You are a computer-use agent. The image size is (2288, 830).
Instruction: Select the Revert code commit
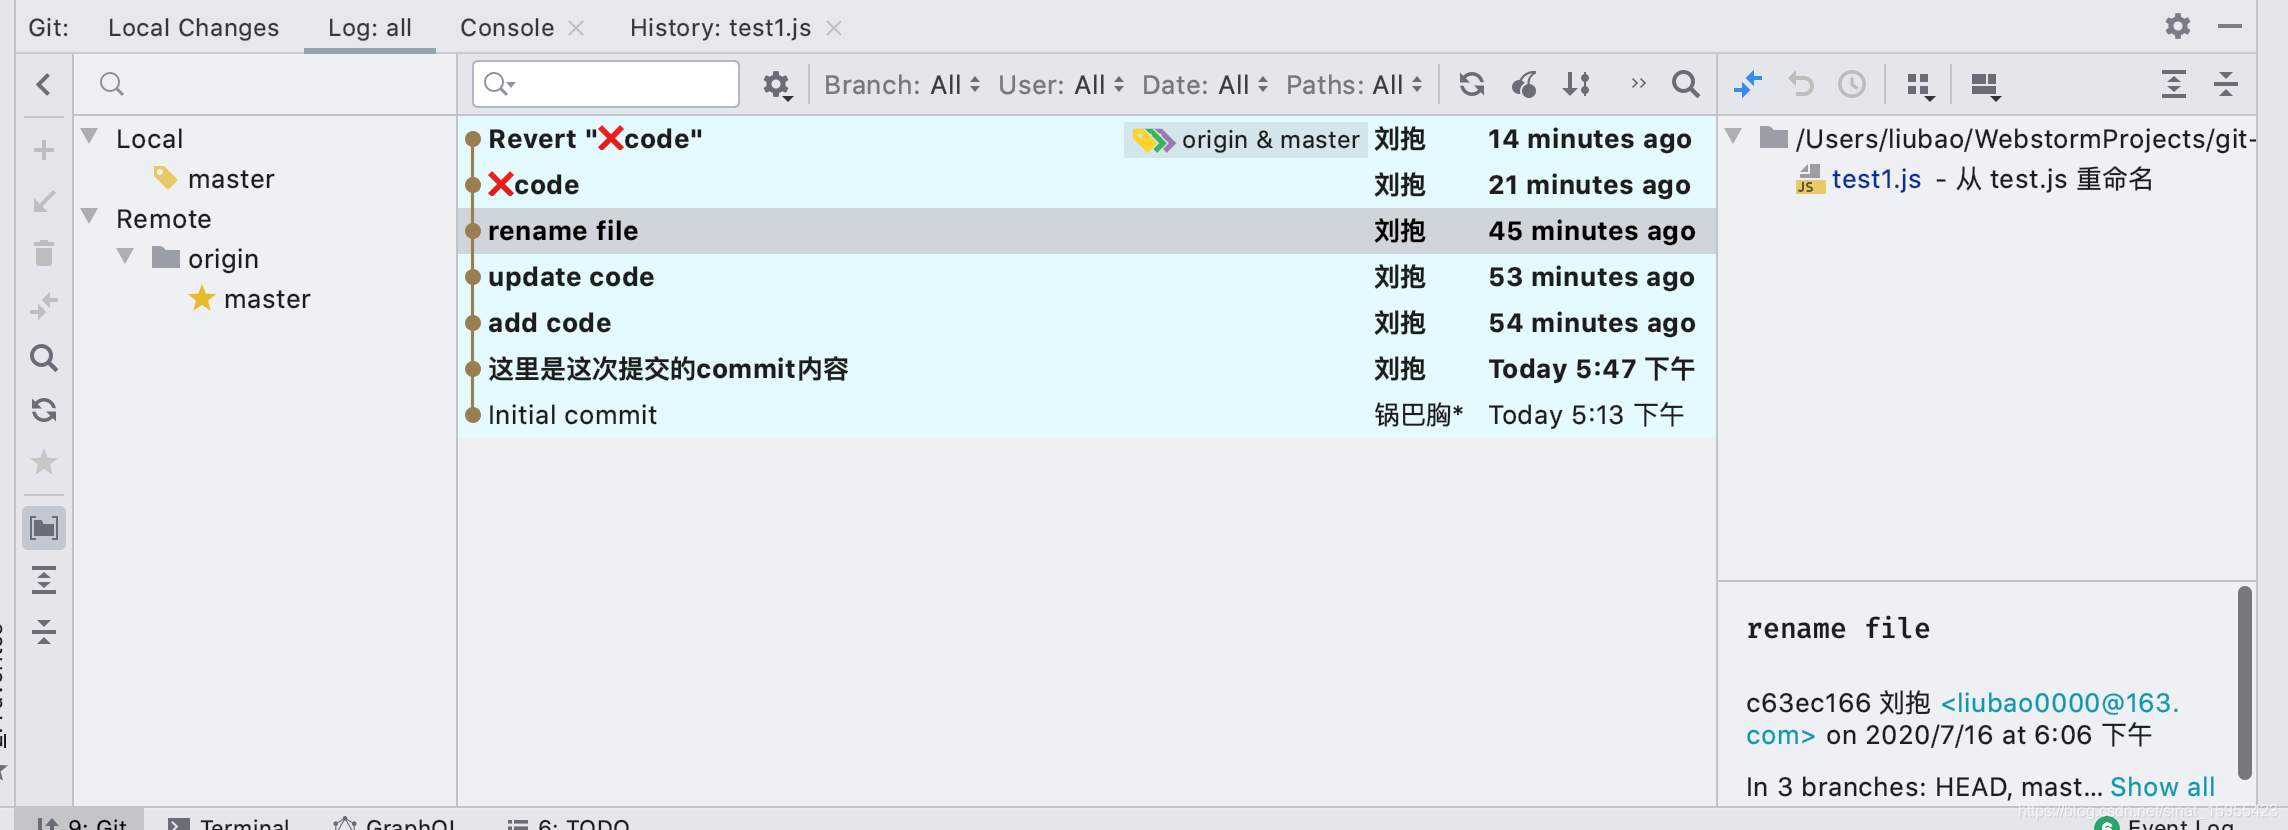pyautogui.click(x=1086, y=139)
